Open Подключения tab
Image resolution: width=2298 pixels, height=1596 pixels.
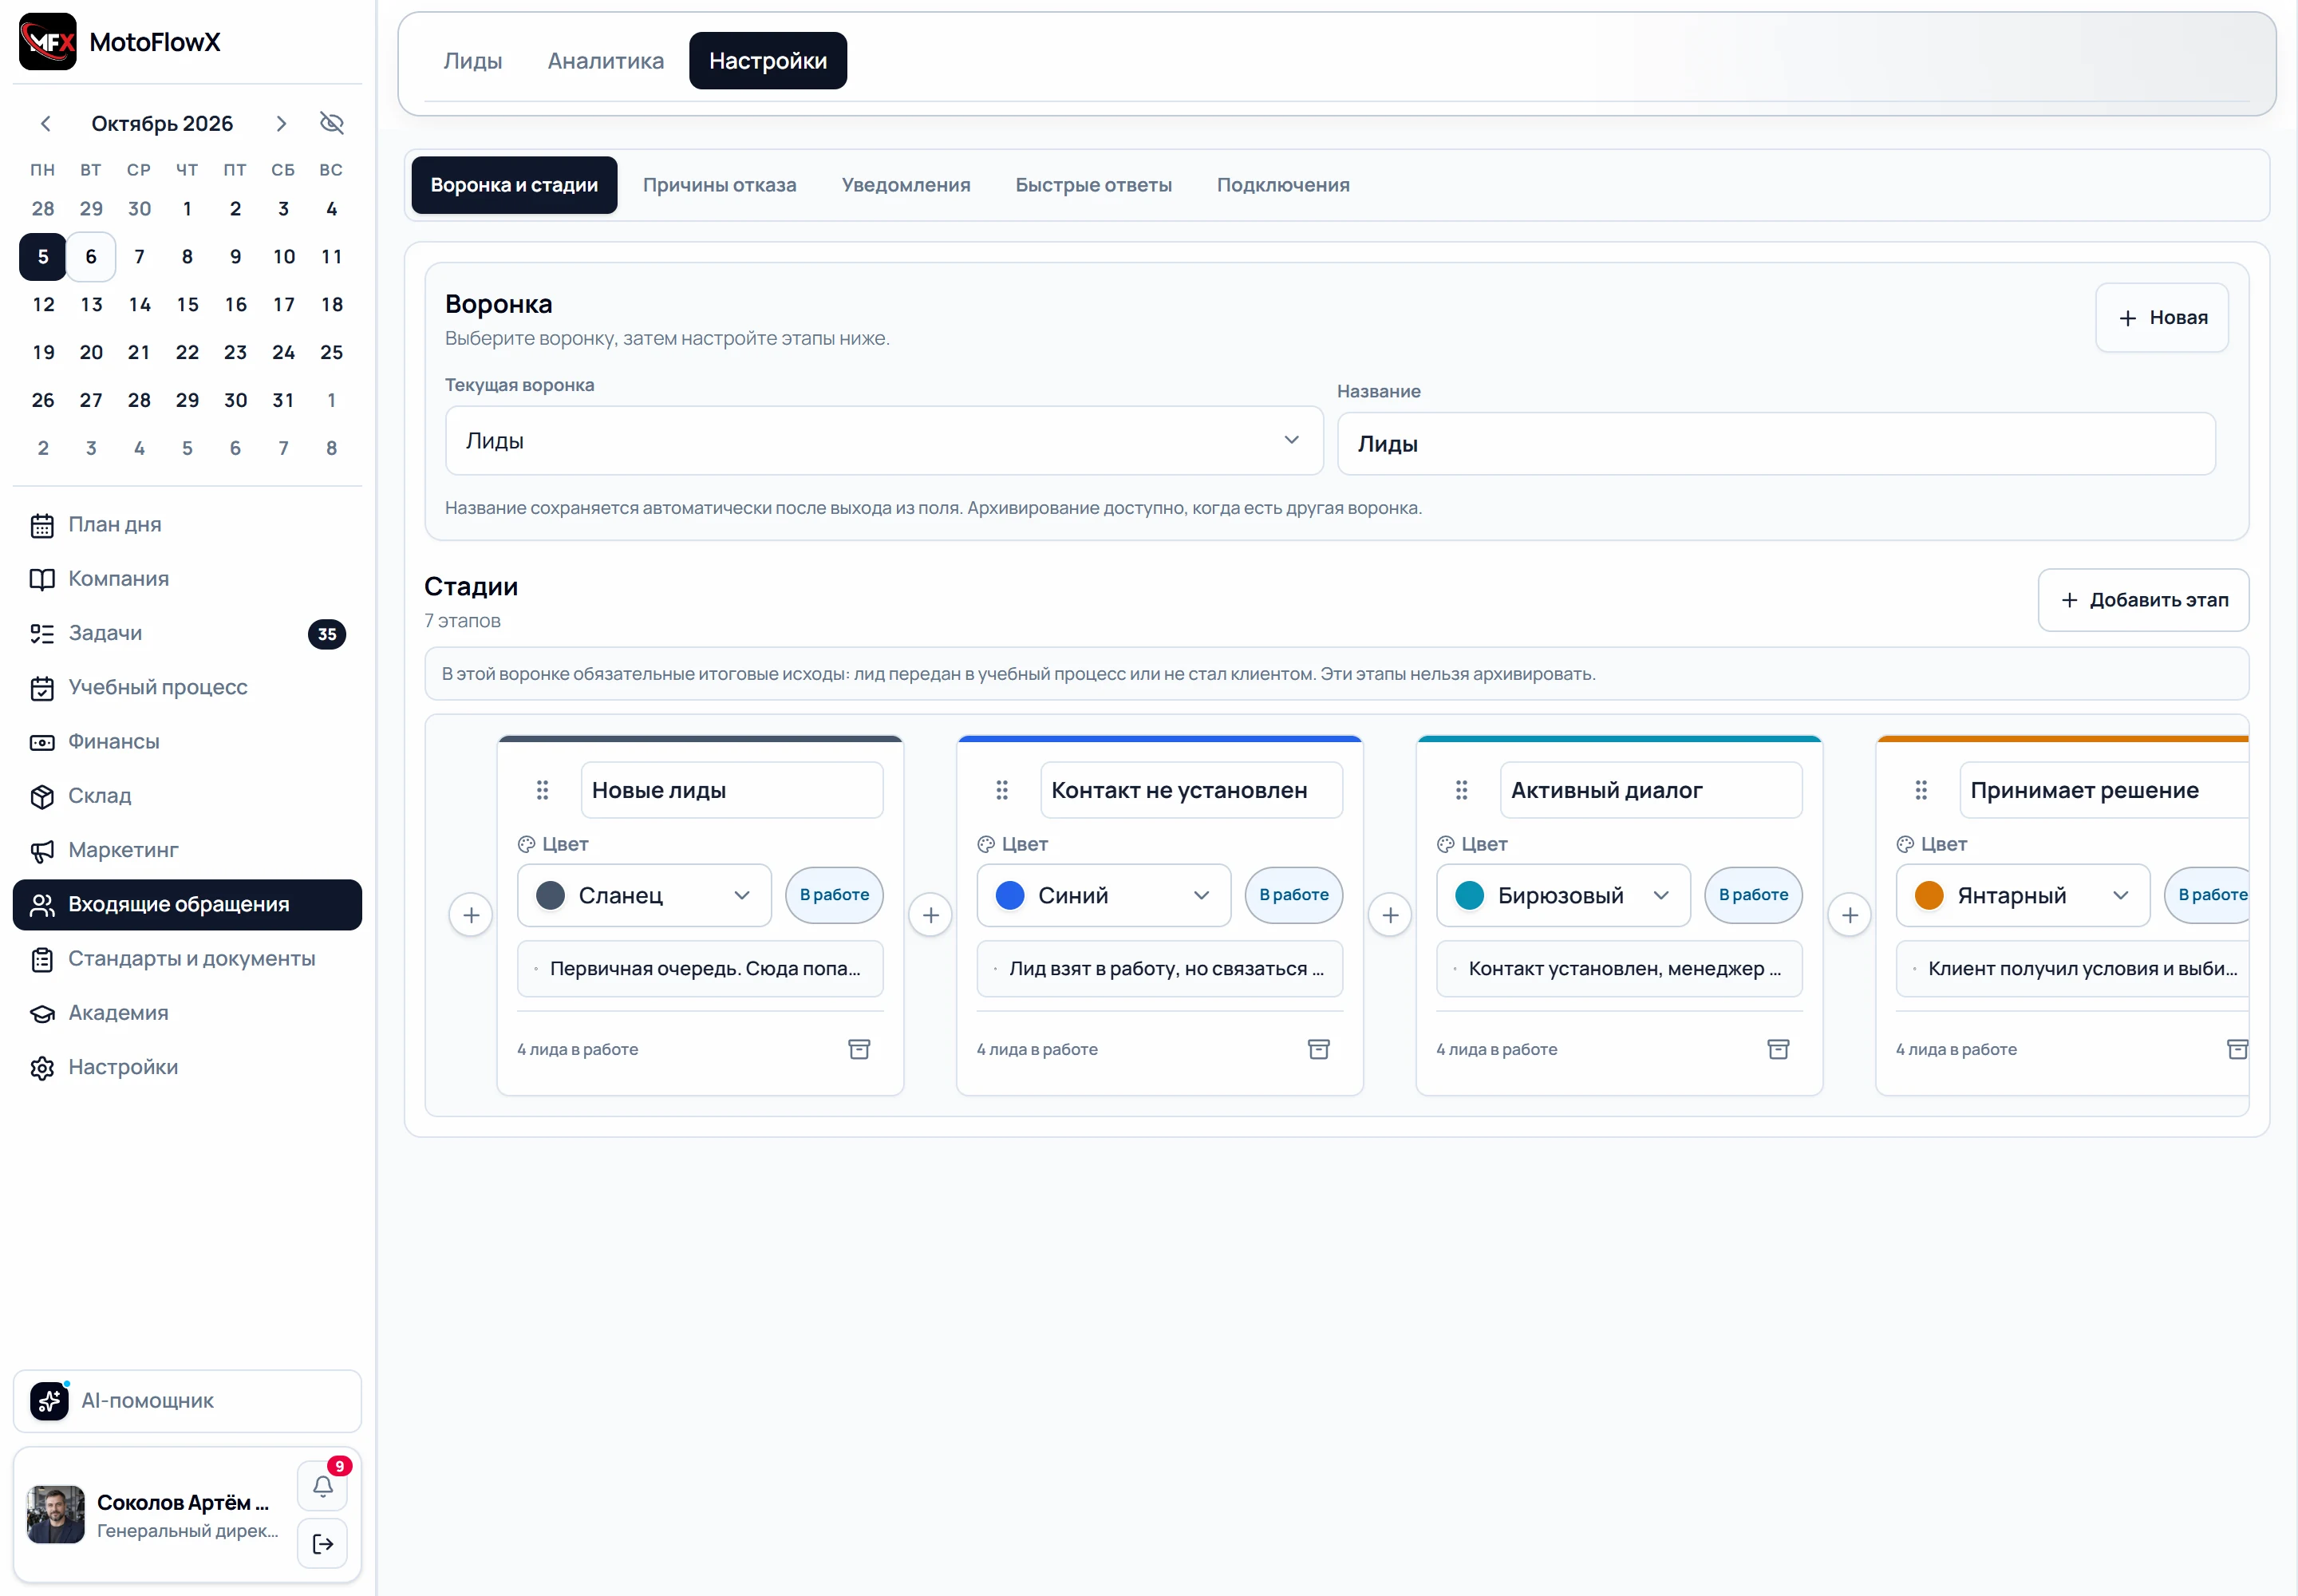coord(1283,185)
